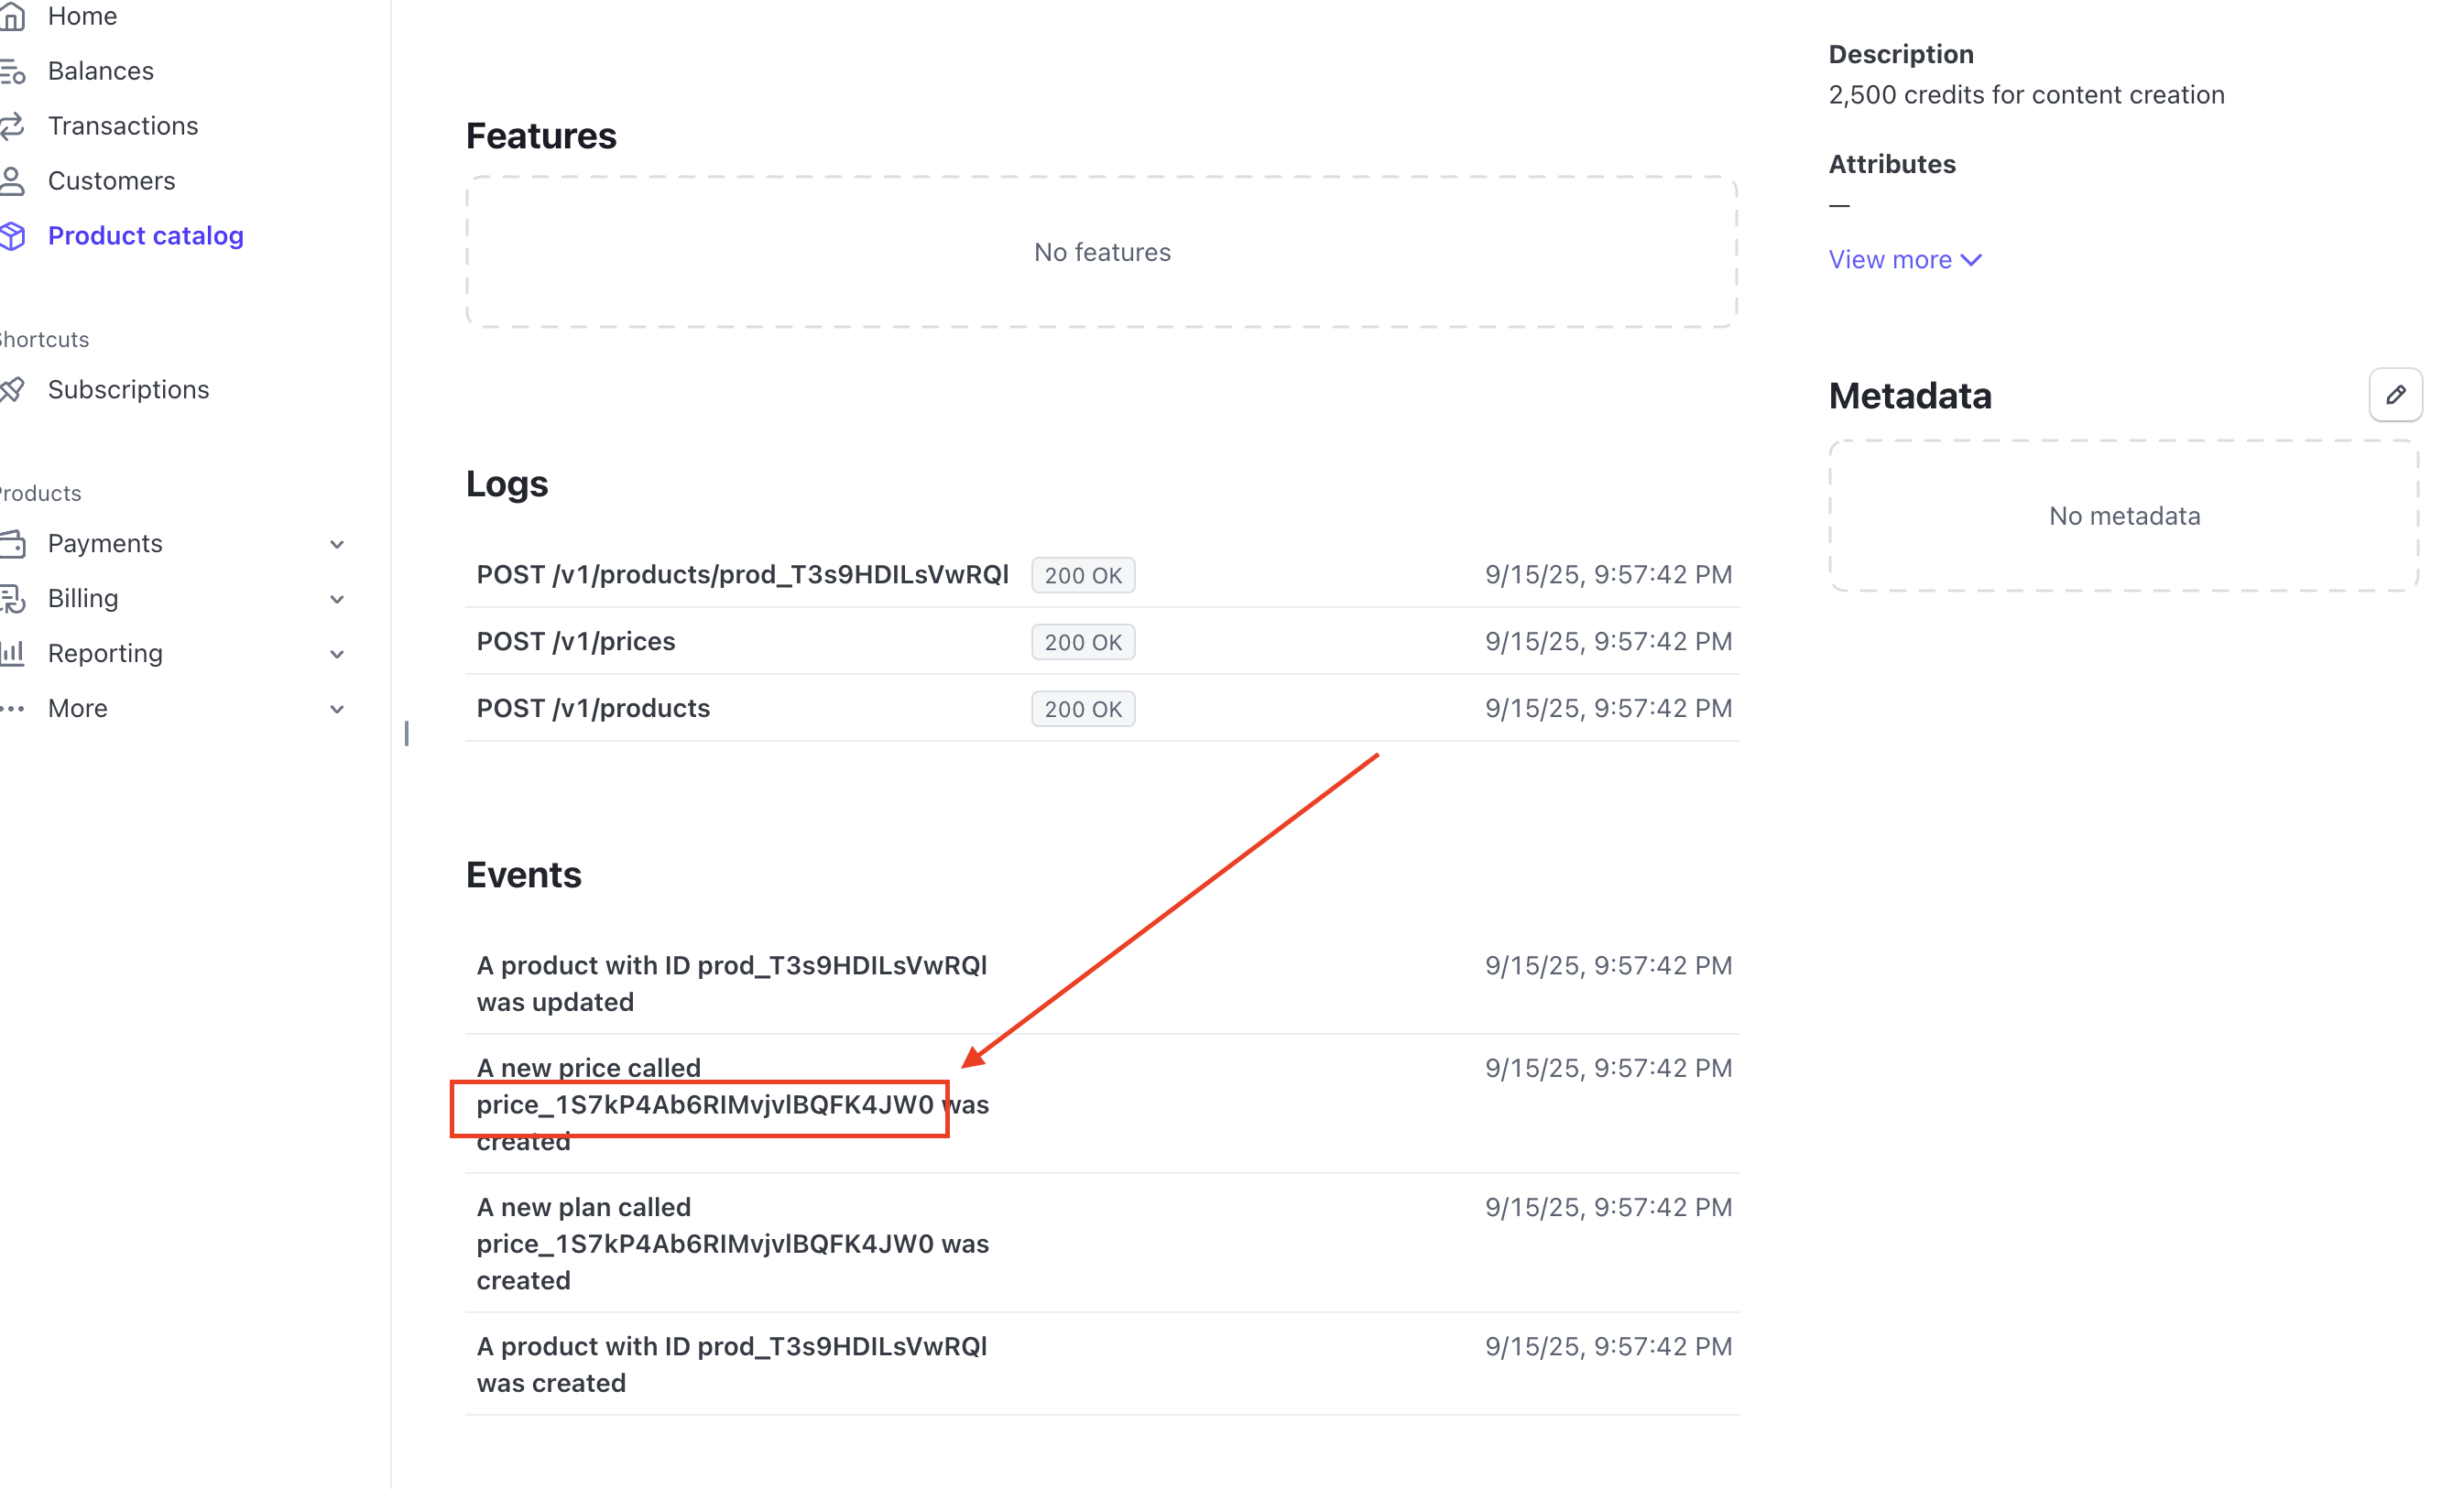Click the More ellipsis icon

coord(12,709)
